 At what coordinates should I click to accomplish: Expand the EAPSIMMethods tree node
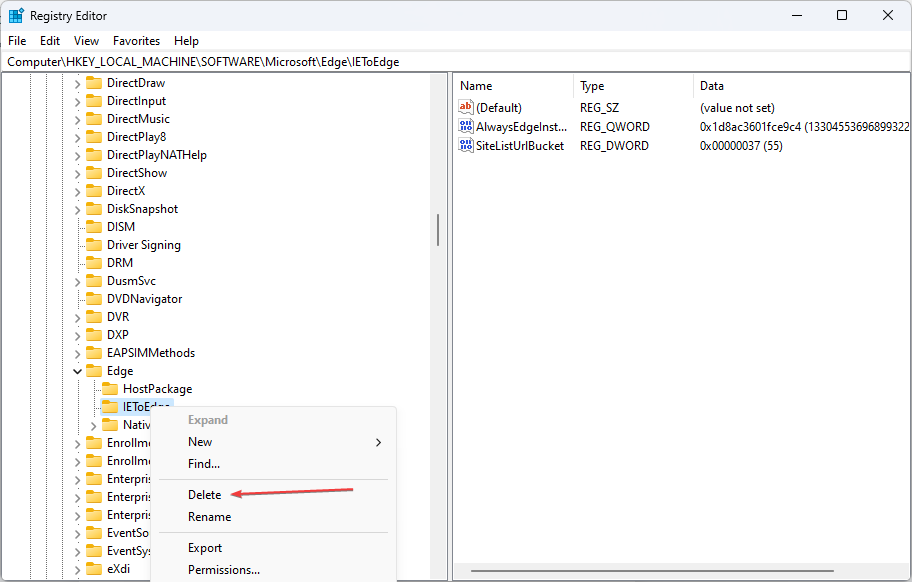pyautogui.click(x=77, y=354)
